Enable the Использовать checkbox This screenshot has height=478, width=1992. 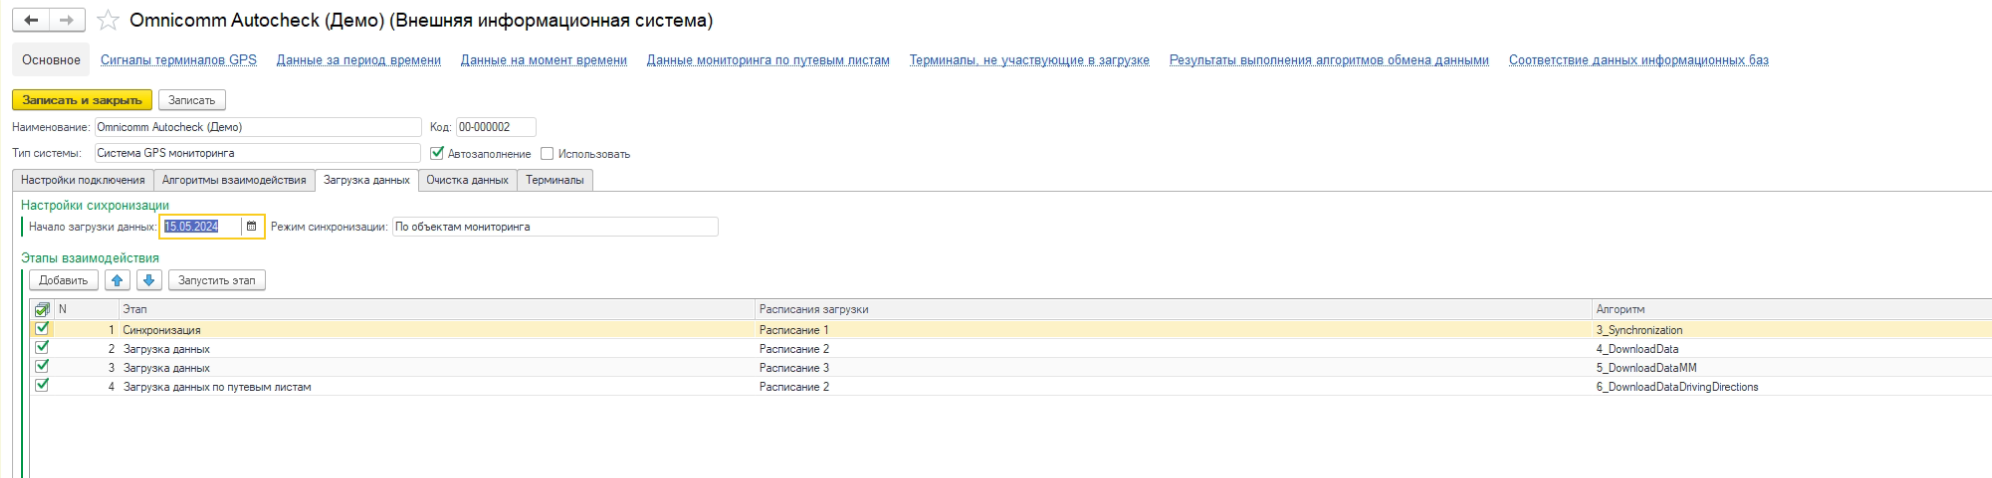547,154
